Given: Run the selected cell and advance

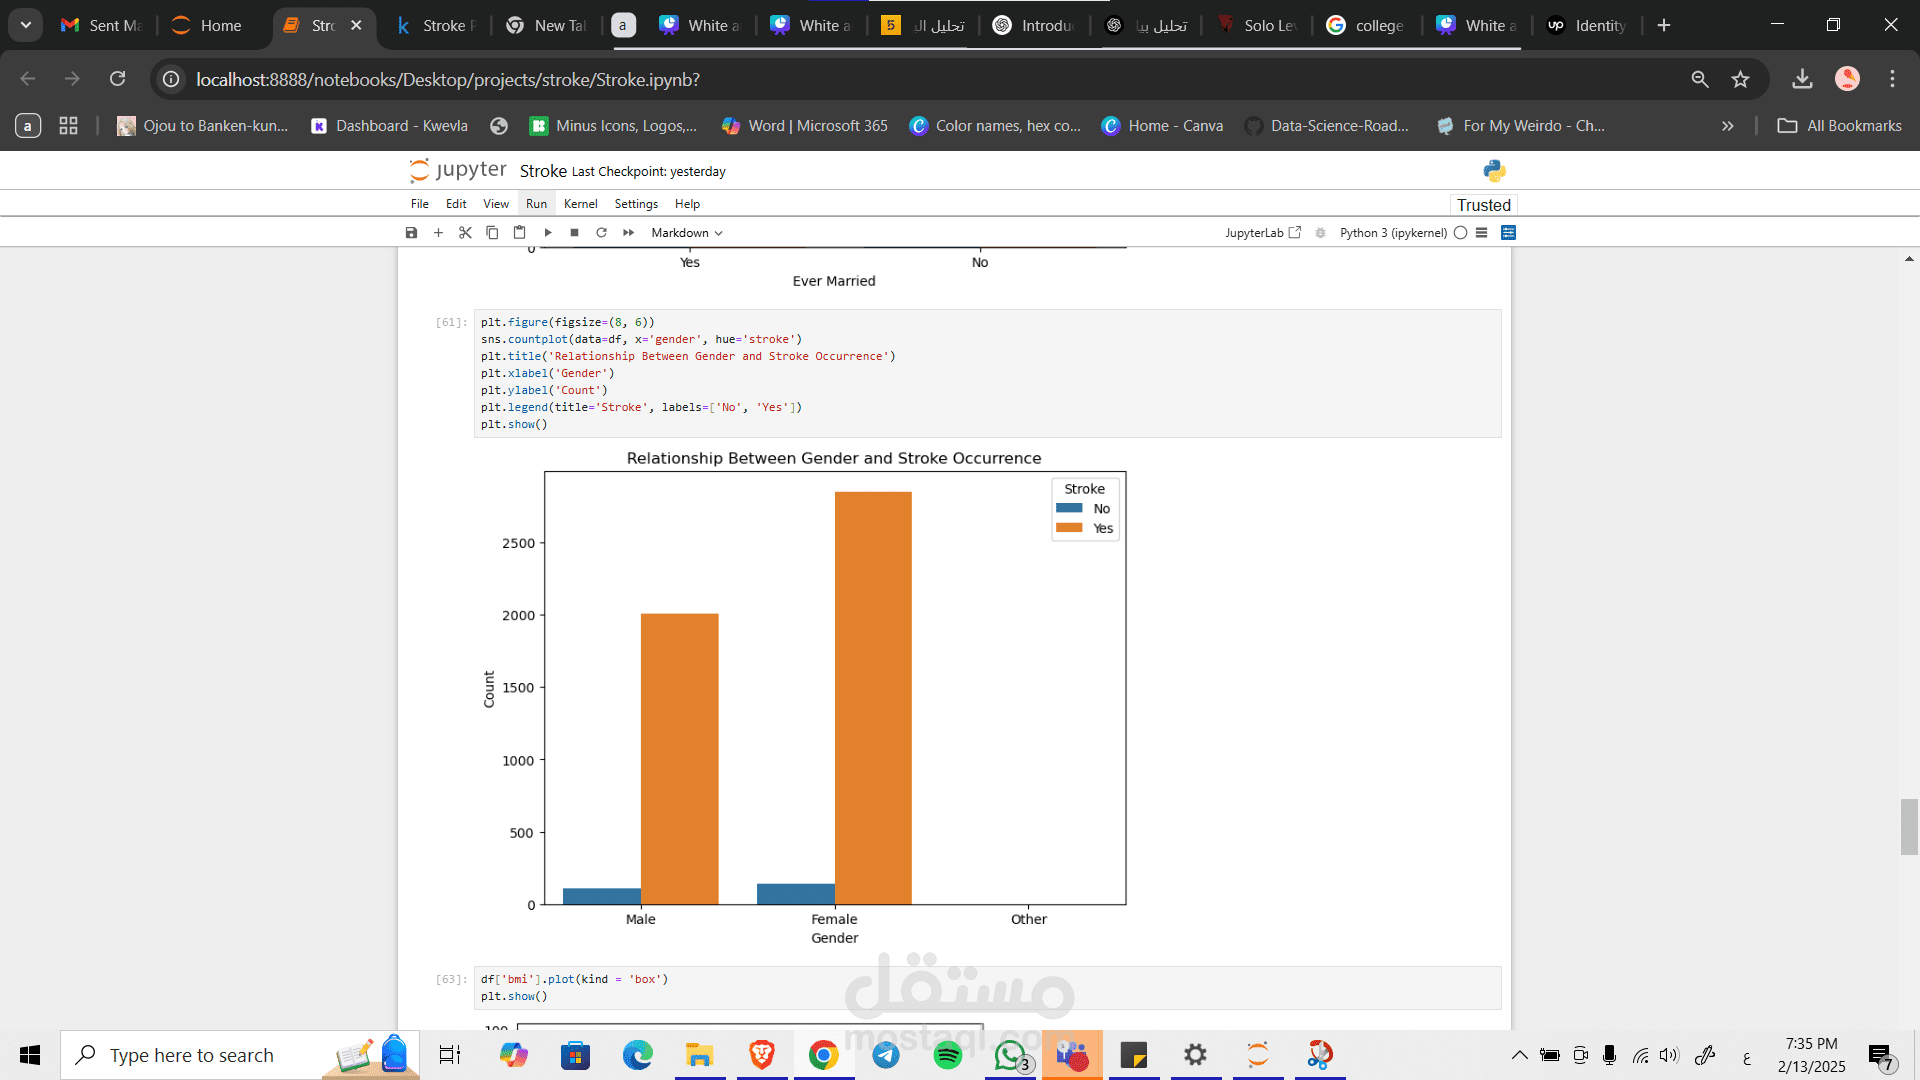Looking at the screenshot, I should coord(548,233).
